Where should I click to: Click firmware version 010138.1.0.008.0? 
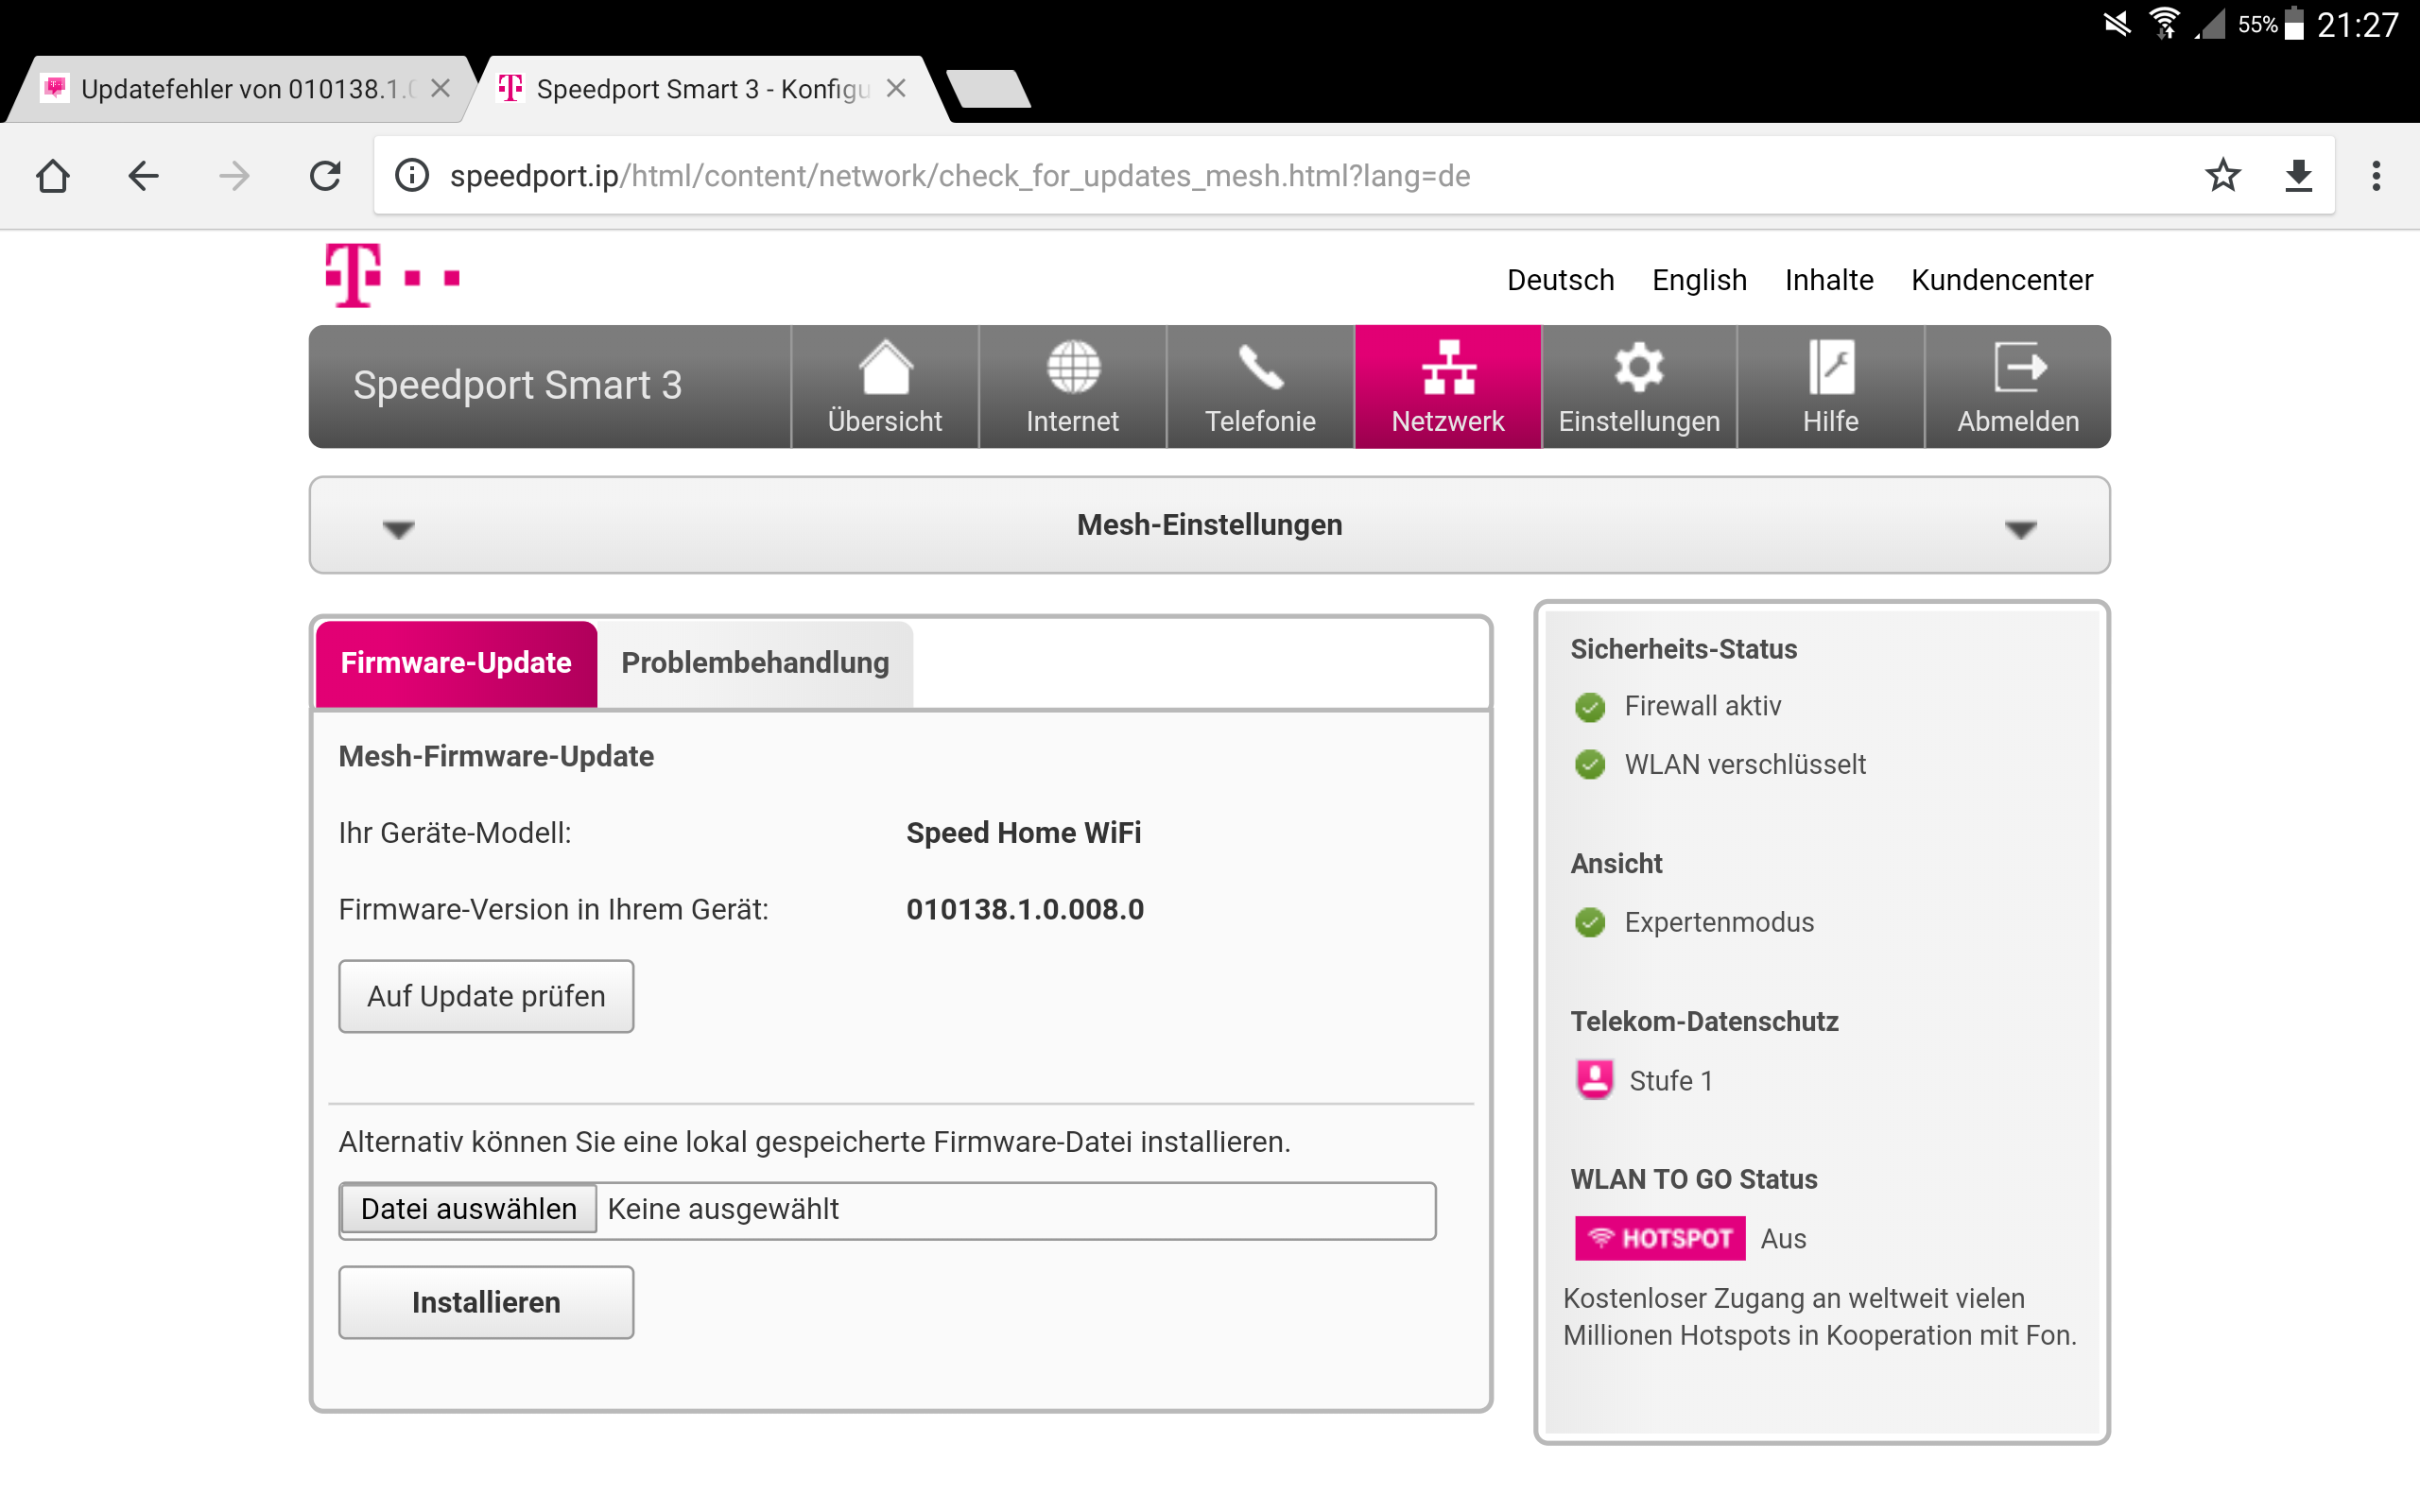(x=1024, y=909)
